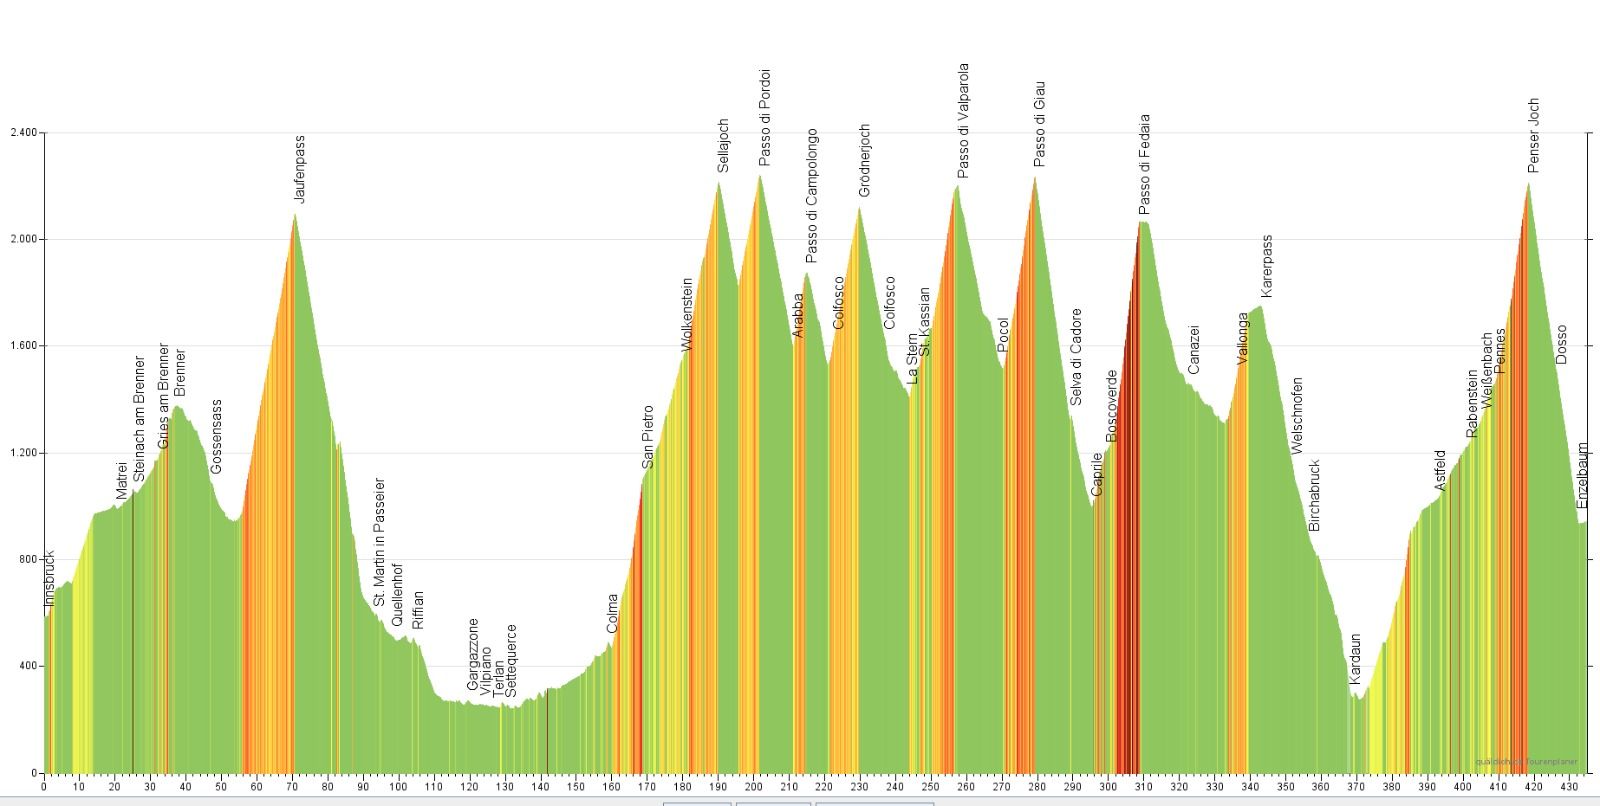Select the Gargazzone label
The image size is (1600, 806).
point(473,654)
